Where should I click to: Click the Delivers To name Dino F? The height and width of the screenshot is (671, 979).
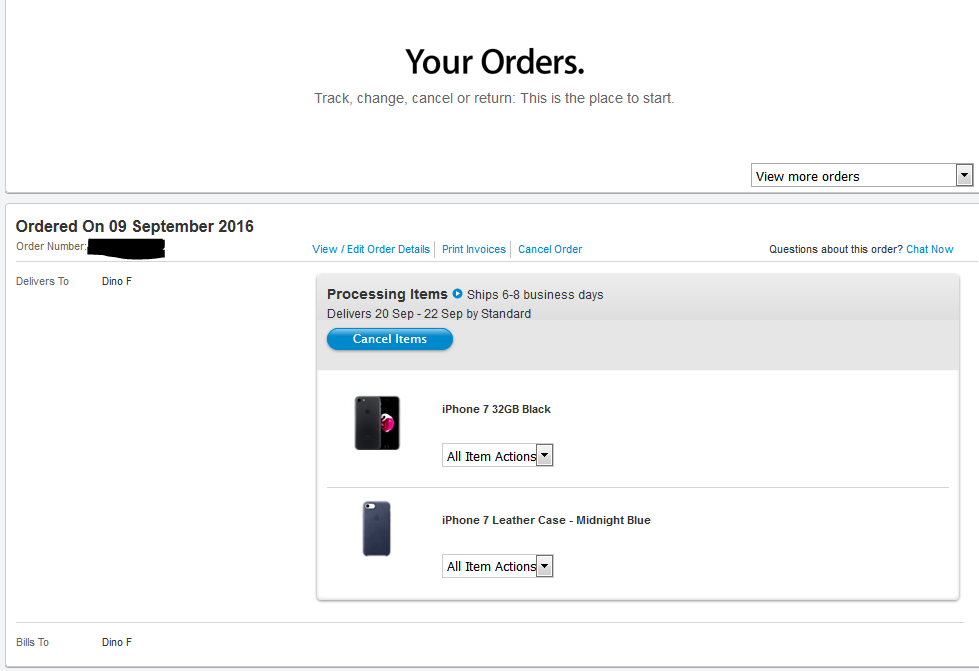(117, 282)
